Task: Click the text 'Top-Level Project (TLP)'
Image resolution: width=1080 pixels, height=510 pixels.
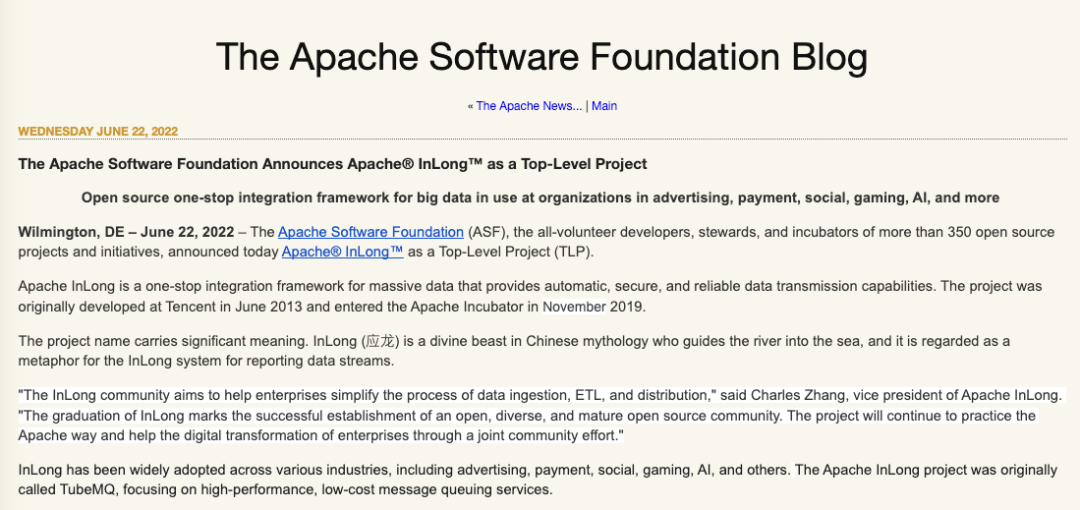Action: 515,252
